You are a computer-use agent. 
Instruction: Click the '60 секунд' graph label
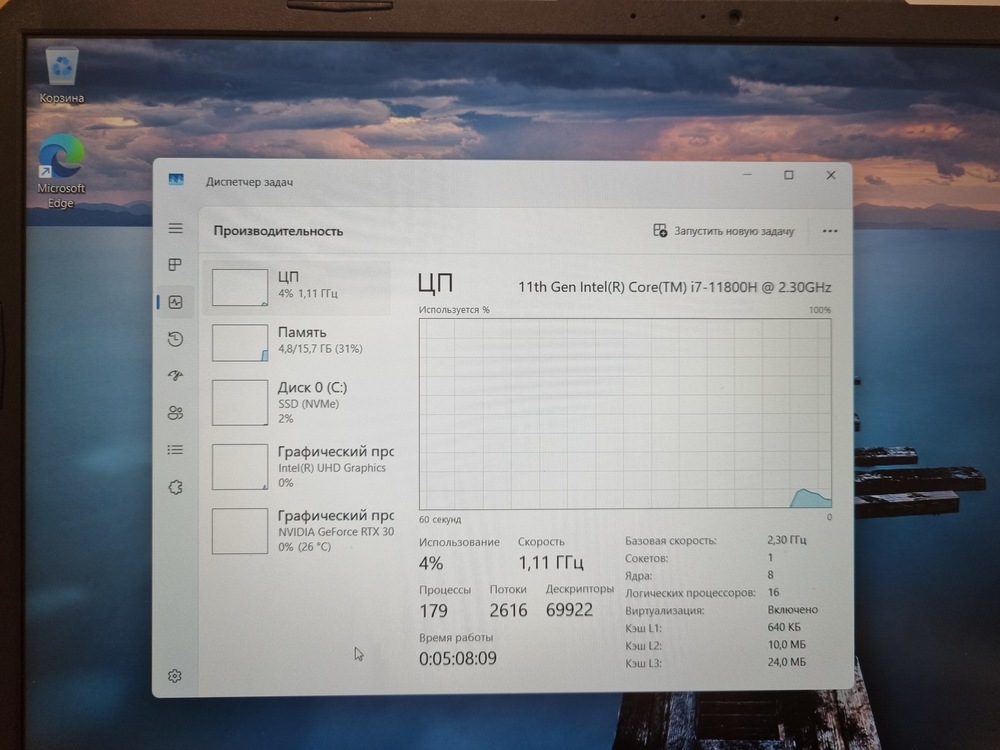click(x=440, y=519)
